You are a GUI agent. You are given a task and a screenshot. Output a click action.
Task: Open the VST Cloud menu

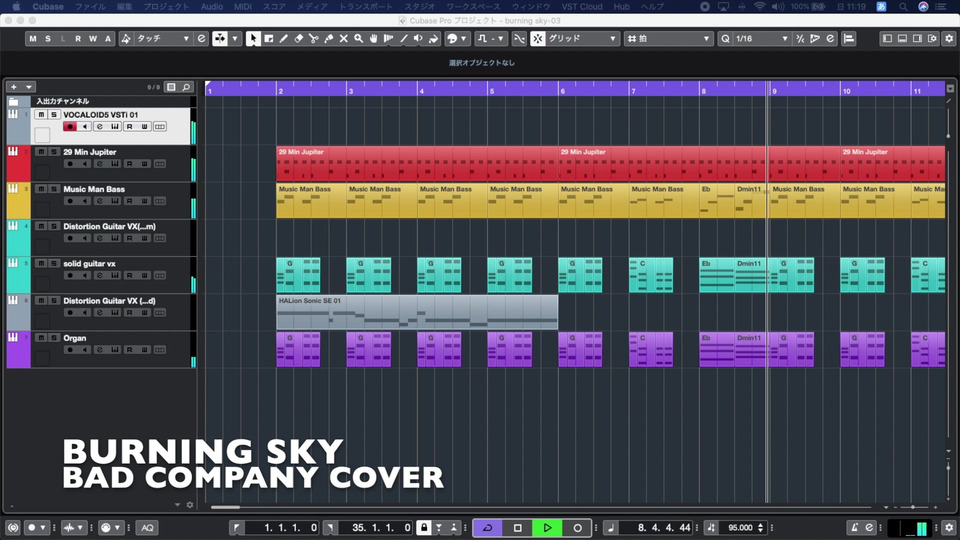pyautogui.click(x=582, y=7)
